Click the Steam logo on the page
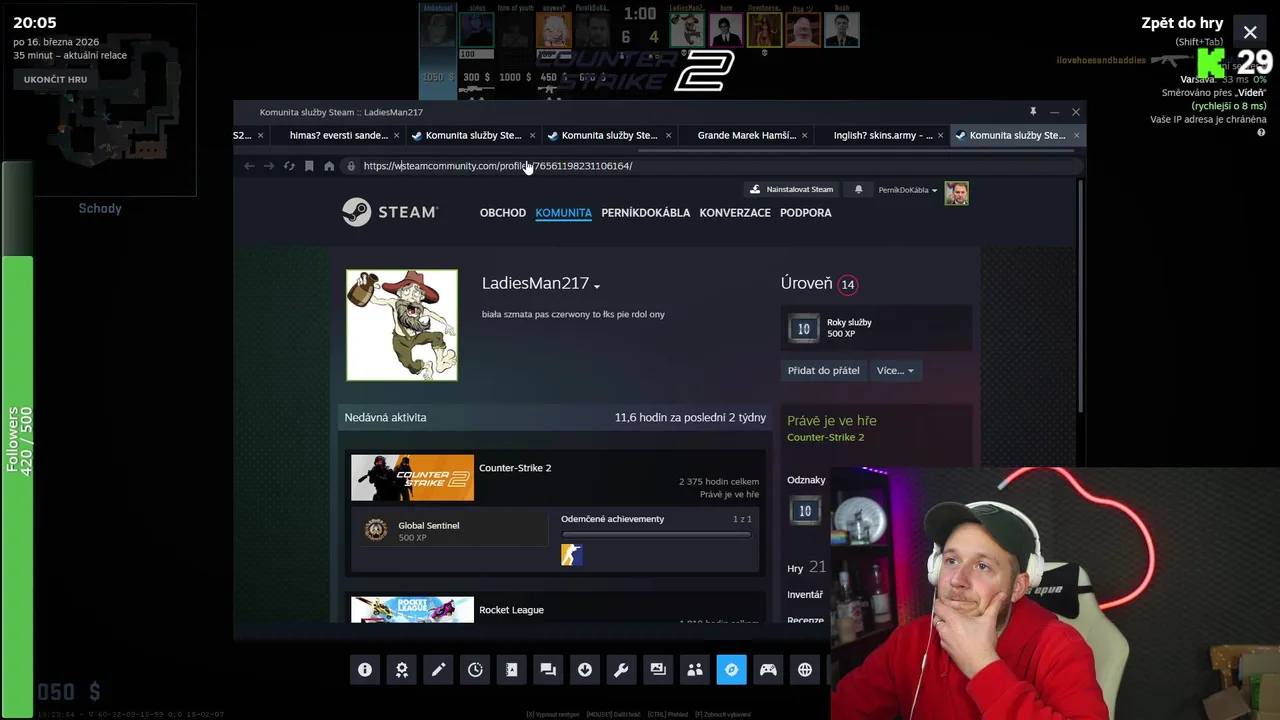 pos(390,212)
